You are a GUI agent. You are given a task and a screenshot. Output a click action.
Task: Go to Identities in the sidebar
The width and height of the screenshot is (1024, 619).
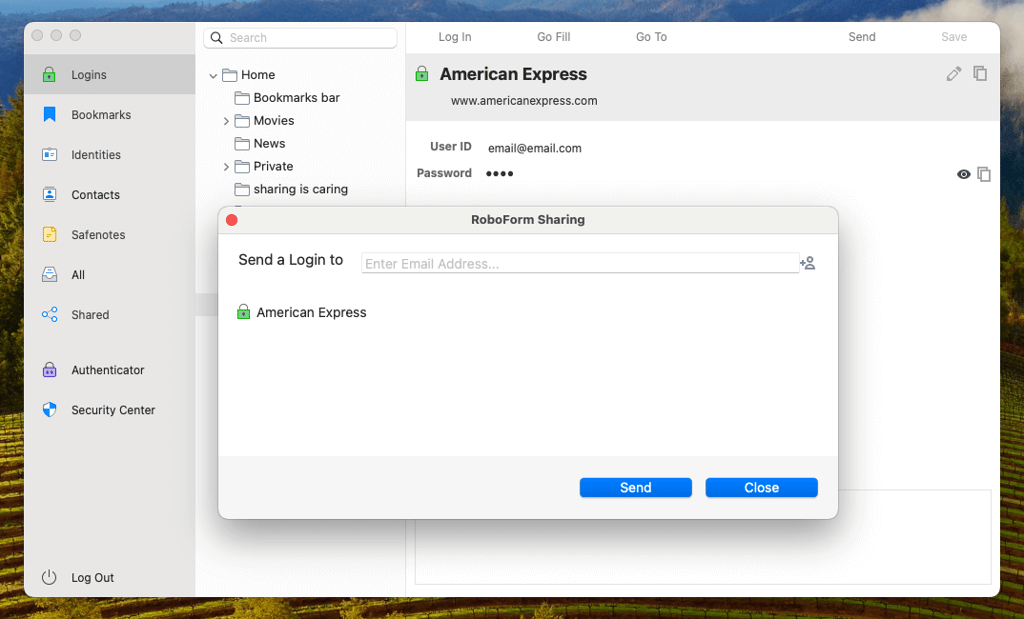click(110, 155)
